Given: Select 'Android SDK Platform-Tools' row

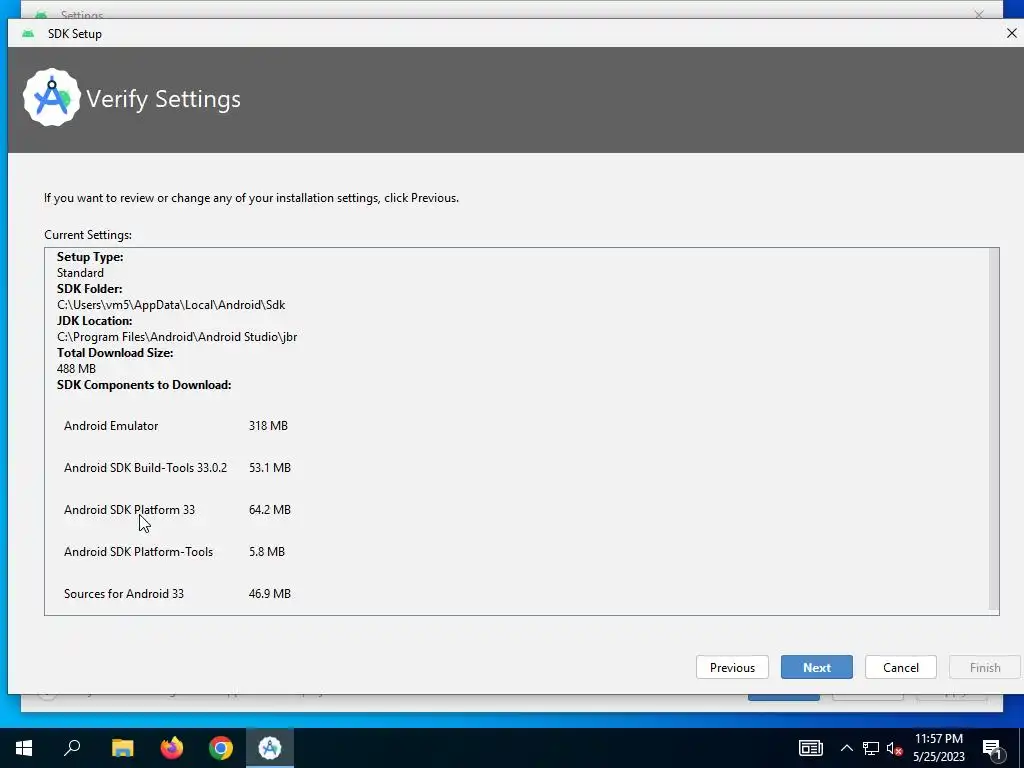Looking at the screenshot, I should click(x=174, y=552).
